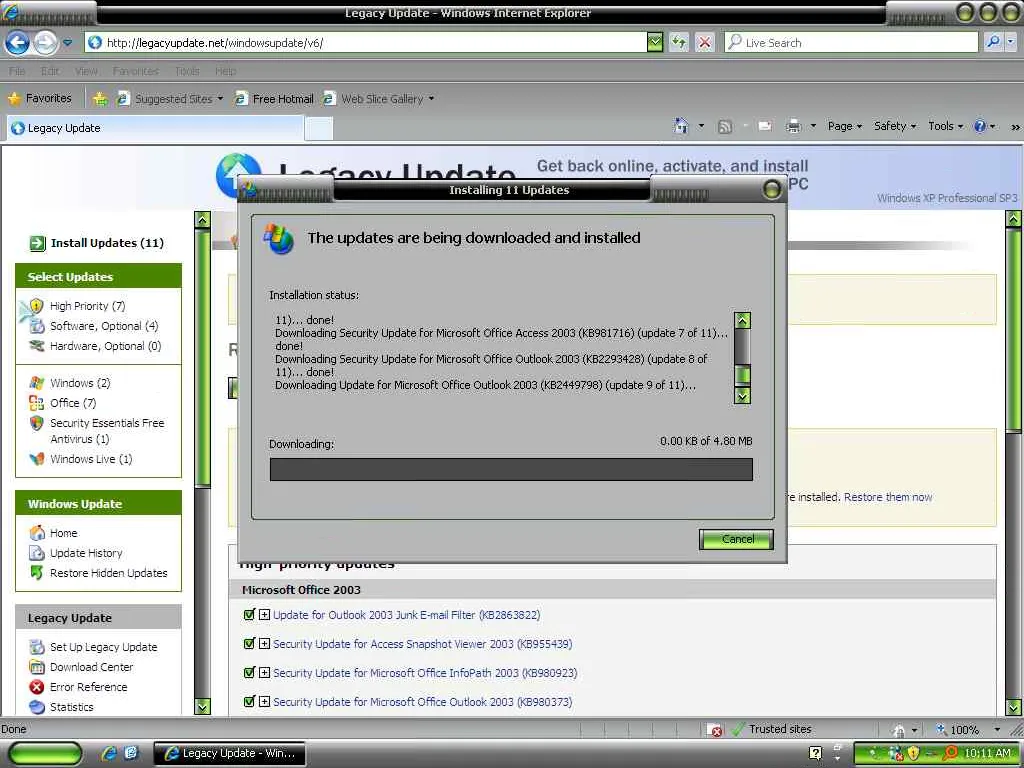Click installation status scroll down arrow

pos(742,396)
